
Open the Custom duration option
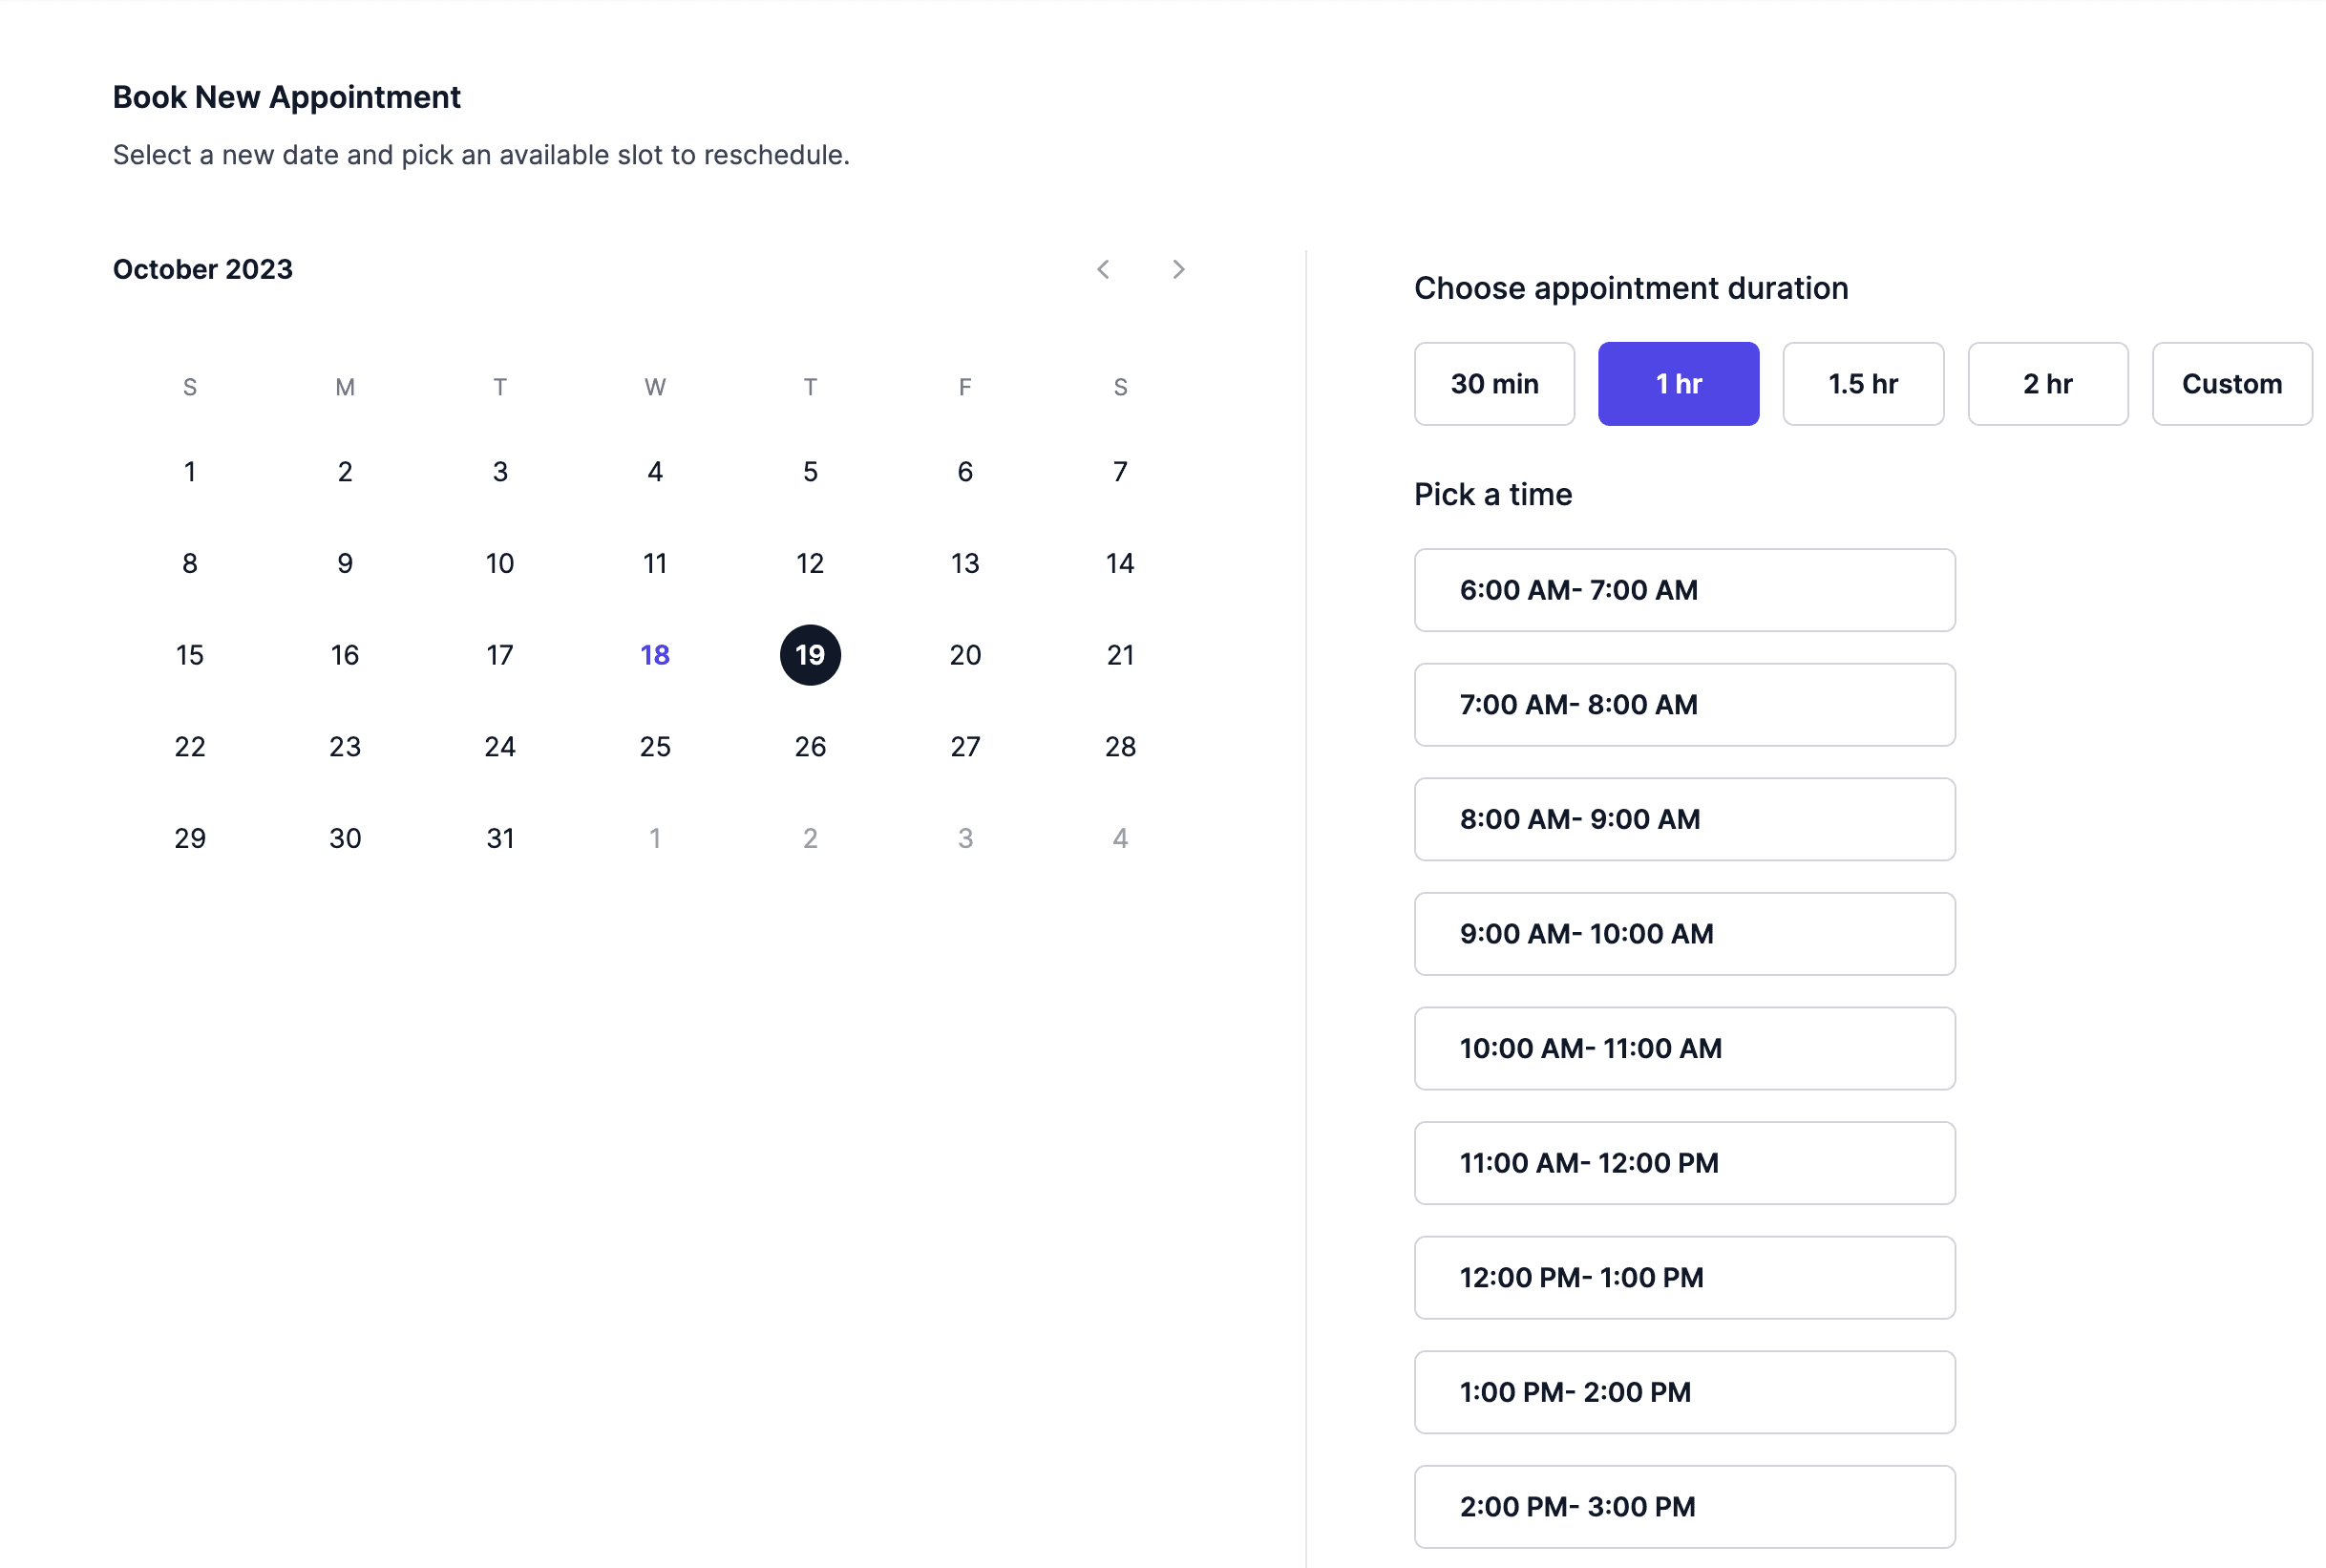(x=2231, y=383)
